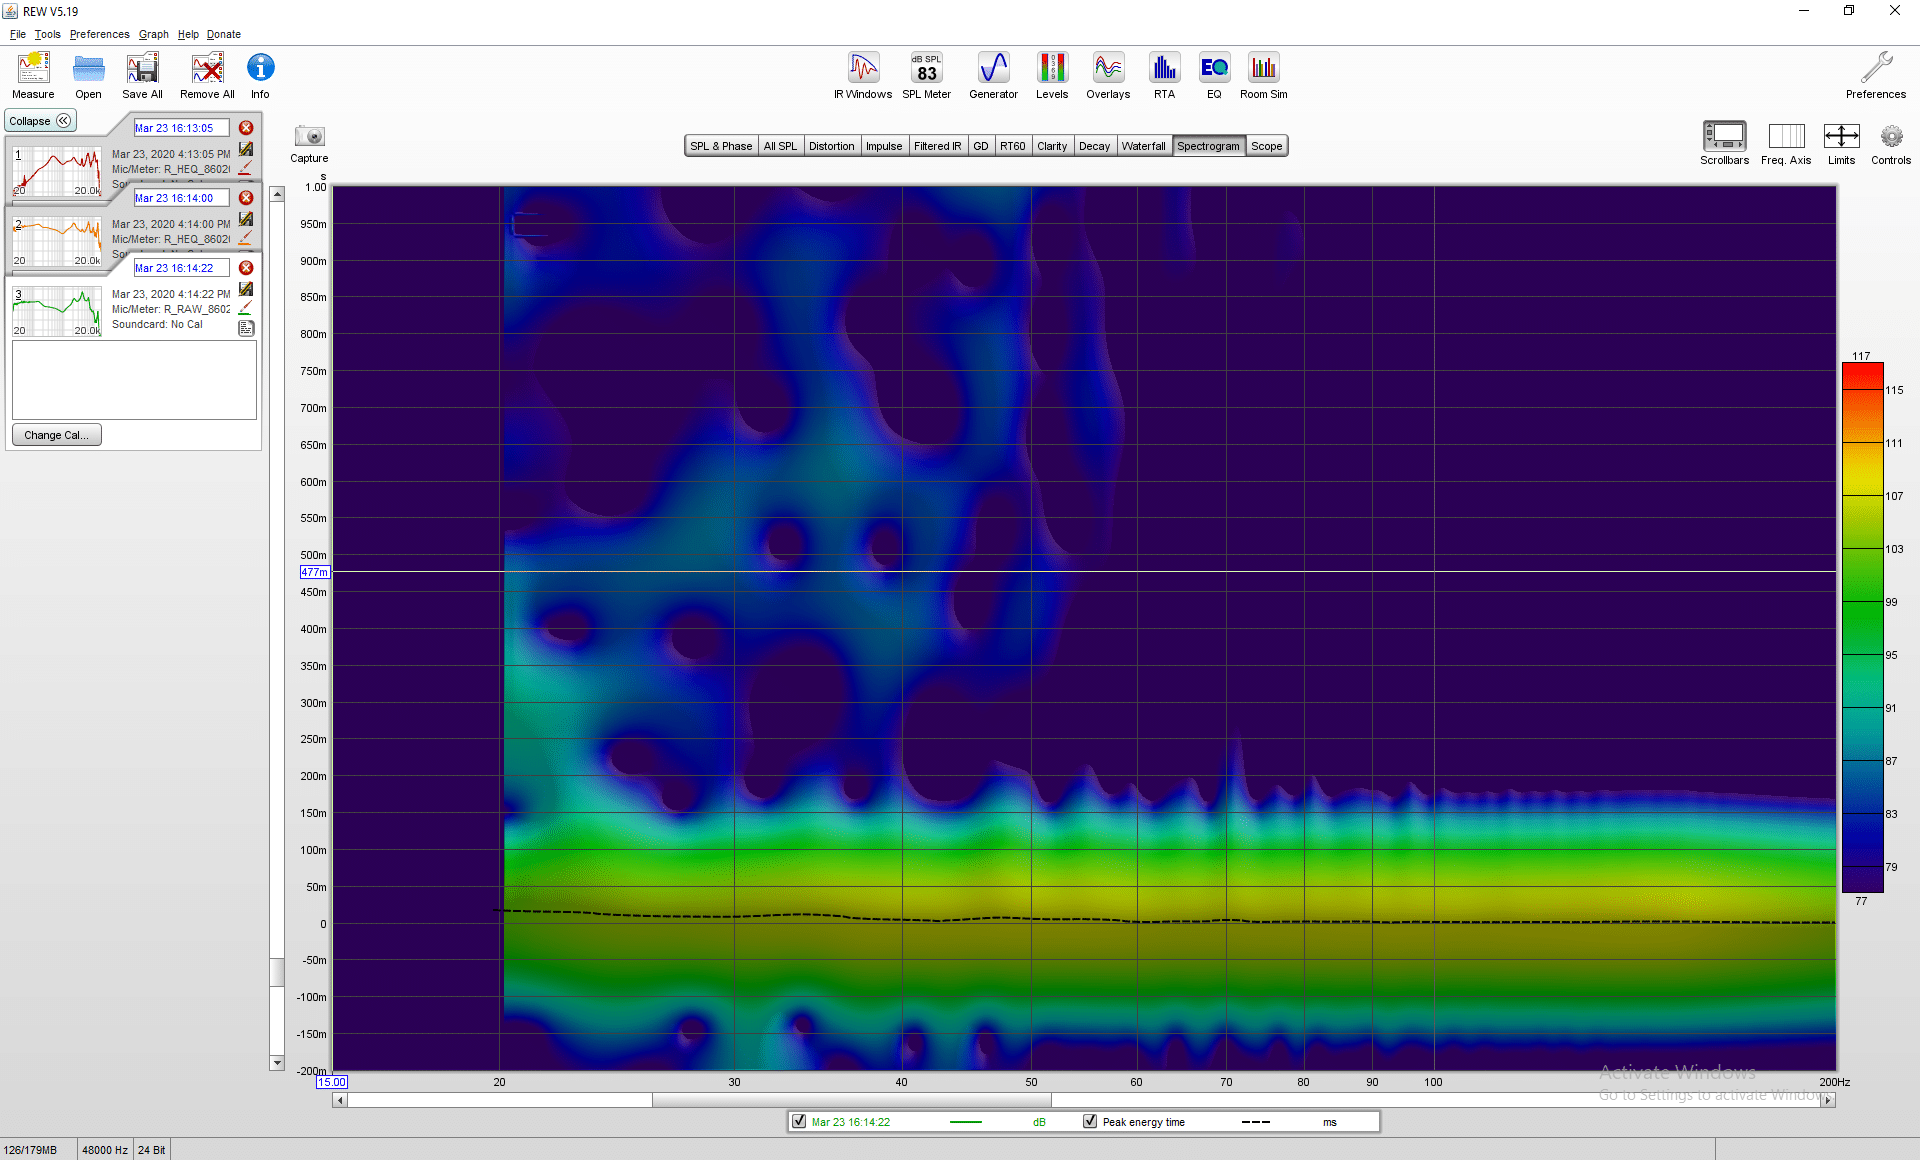The image size is (1920, 1160).
Task: Open the Donate menu
Action: click(224, 34)
